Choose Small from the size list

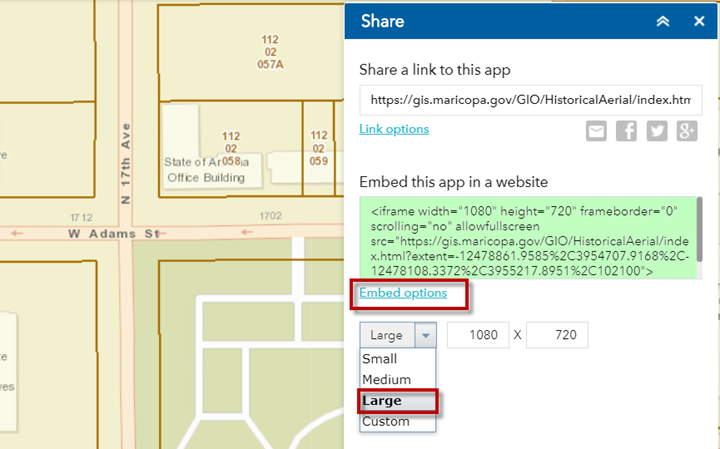coord(380,359)
